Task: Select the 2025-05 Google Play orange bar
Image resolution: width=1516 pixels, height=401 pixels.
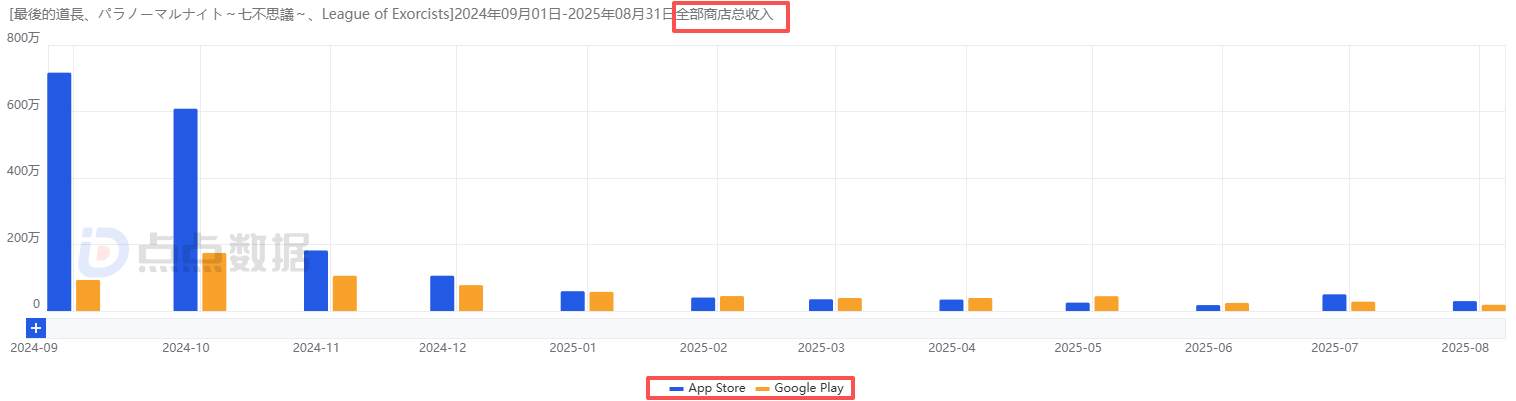Action: pos(1106,303)
